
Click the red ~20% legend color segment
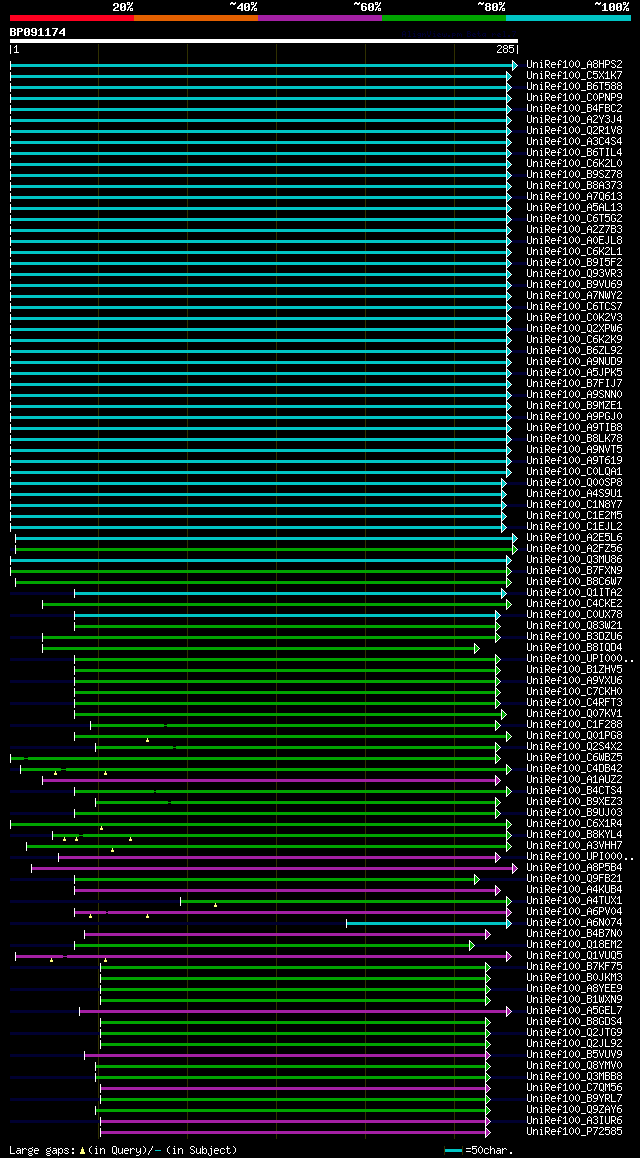click(72, 17)
